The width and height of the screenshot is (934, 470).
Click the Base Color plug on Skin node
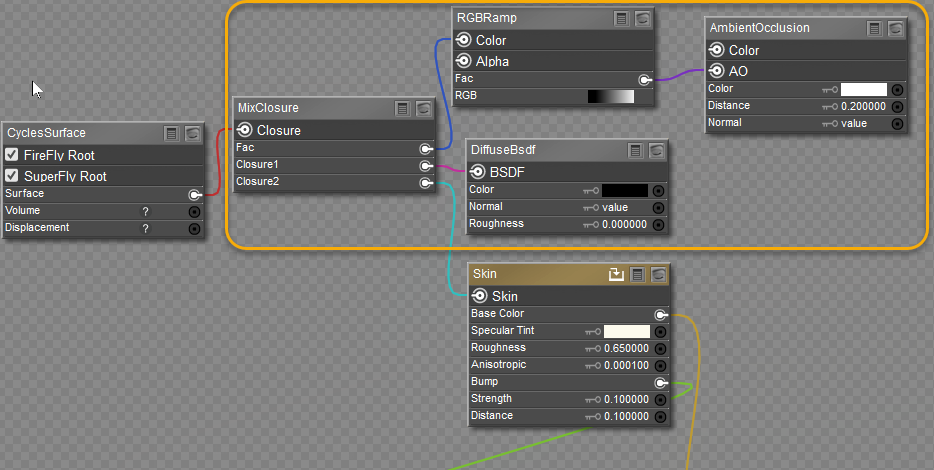[x=660, y=315]
